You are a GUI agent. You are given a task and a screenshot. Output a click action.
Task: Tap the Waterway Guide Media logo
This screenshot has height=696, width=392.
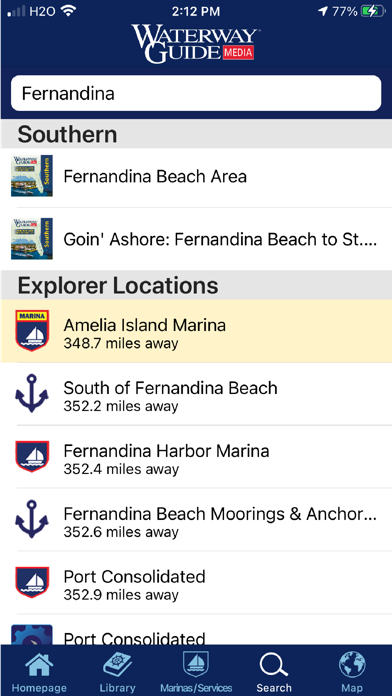196,44
